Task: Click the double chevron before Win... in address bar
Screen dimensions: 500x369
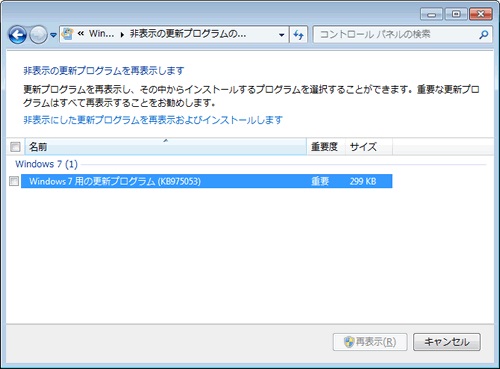Action: [x=80, y=34]
